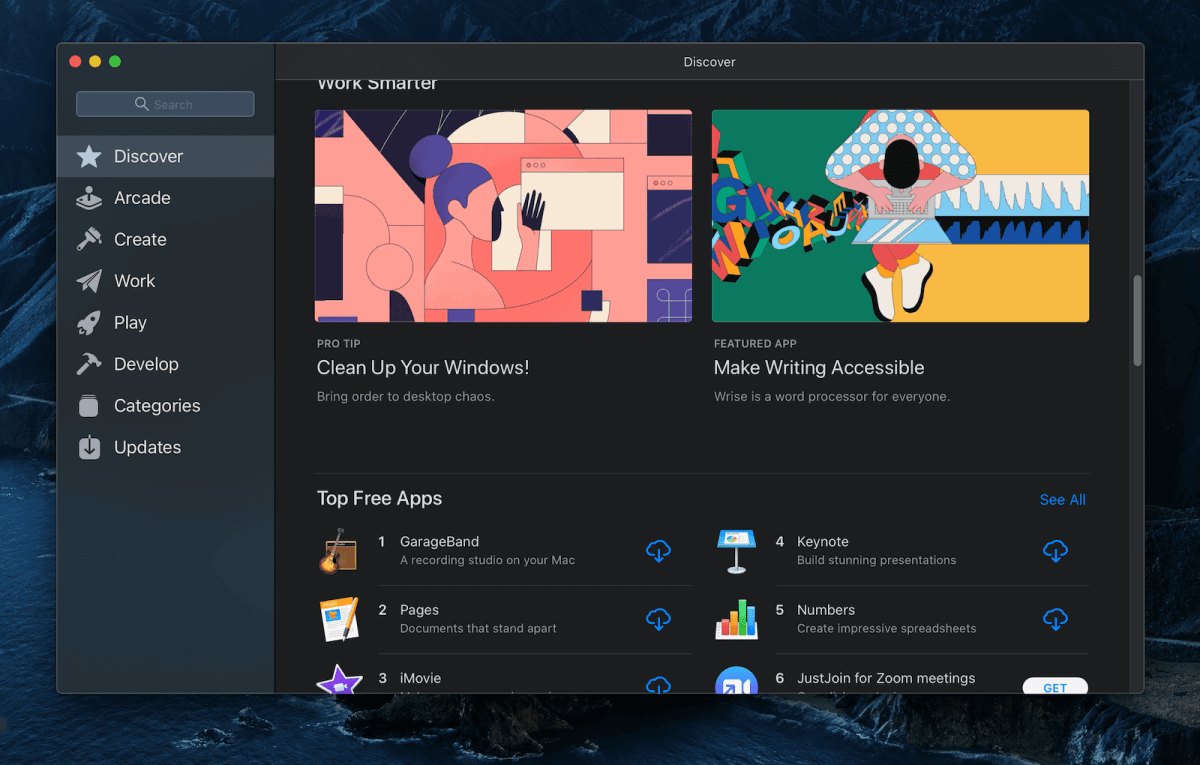Click JustJoin for Zoom meetings title
This screenshot has height=765, width=1200.
[x=886, y=678]
